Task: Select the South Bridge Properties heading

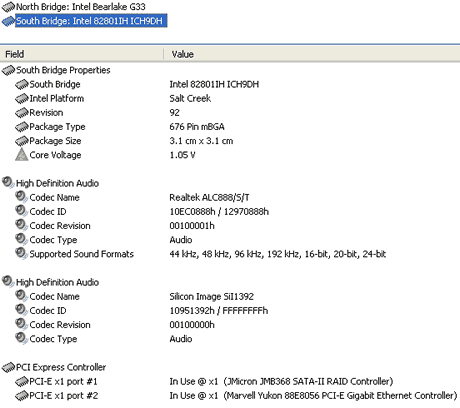Action: (63, 70)
